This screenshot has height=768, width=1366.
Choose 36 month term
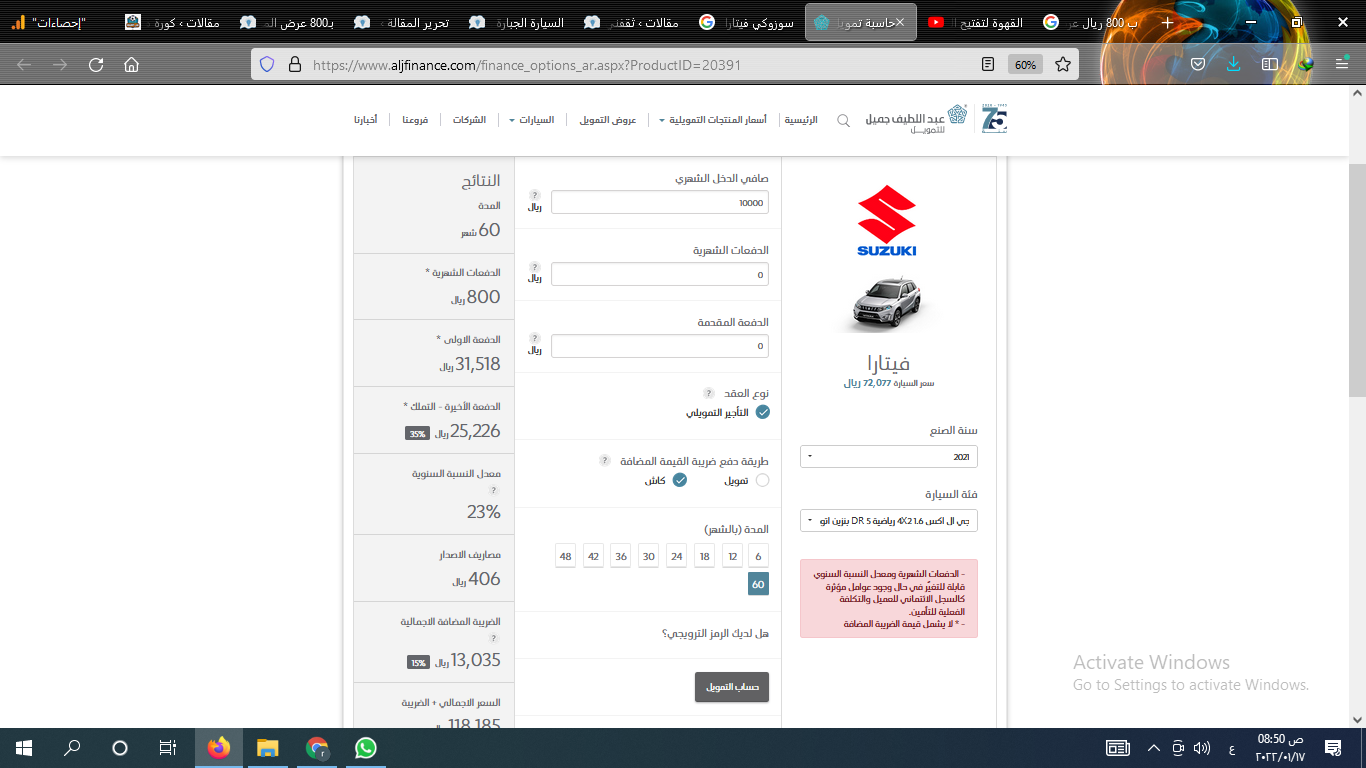(x=621, y=556)
